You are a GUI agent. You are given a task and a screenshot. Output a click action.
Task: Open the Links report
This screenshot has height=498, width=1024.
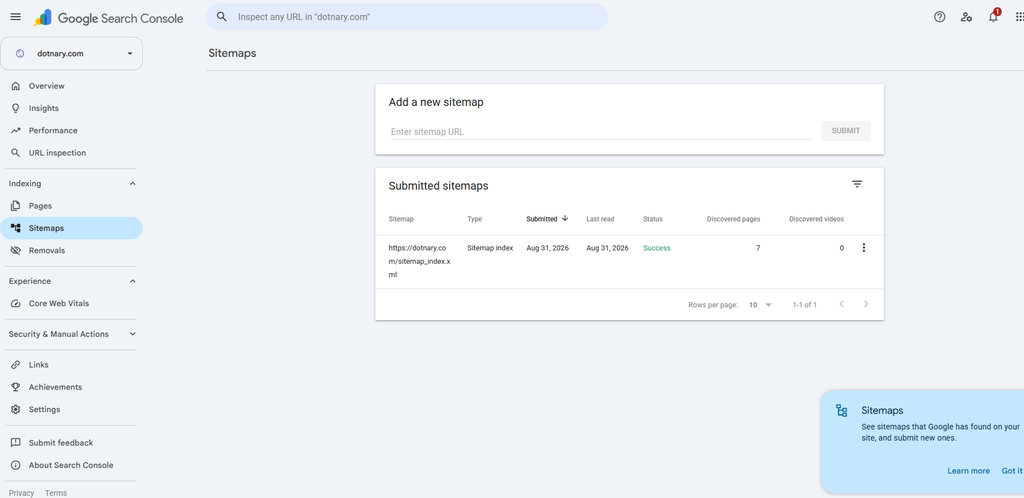[x=71, y=365]
